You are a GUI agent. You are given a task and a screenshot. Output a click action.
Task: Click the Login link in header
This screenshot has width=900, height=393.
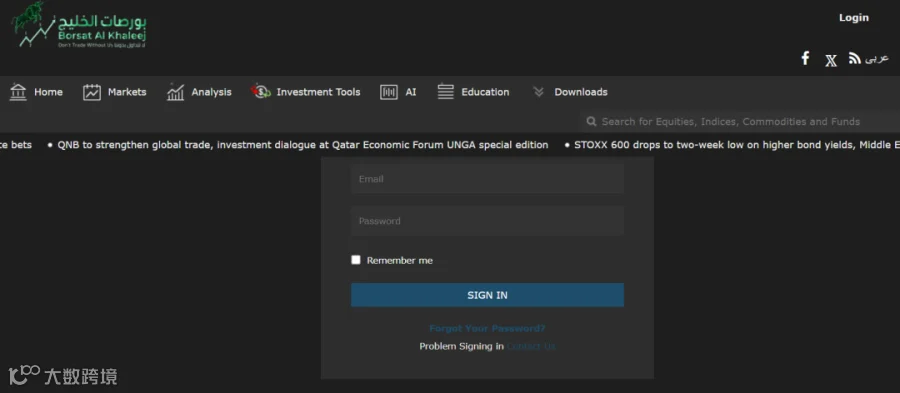[854, 18]
